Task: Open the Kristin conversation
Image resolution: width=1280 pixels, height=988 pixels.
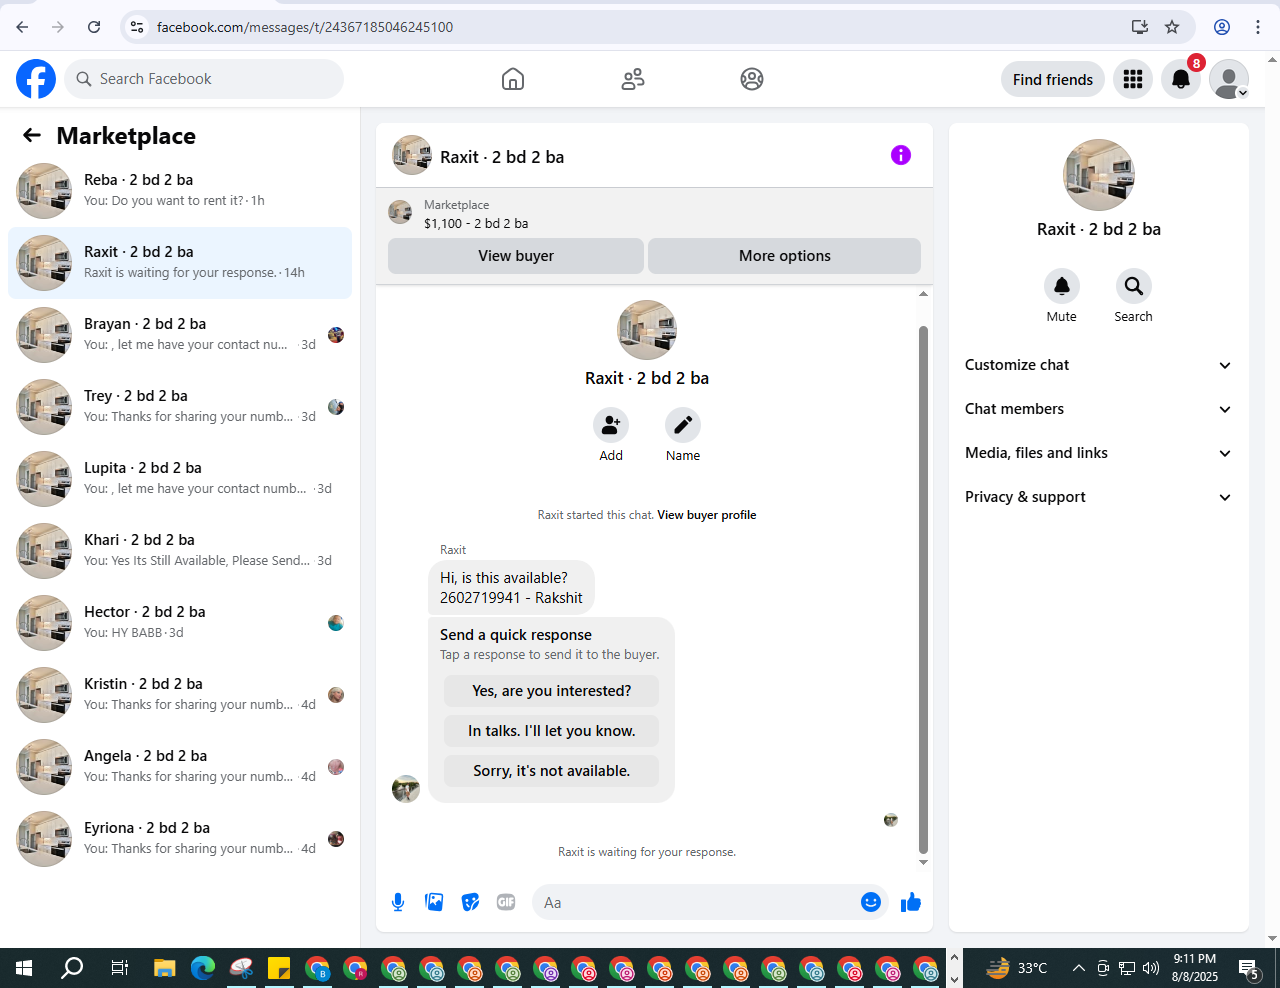Action: (x=180, y=695)
